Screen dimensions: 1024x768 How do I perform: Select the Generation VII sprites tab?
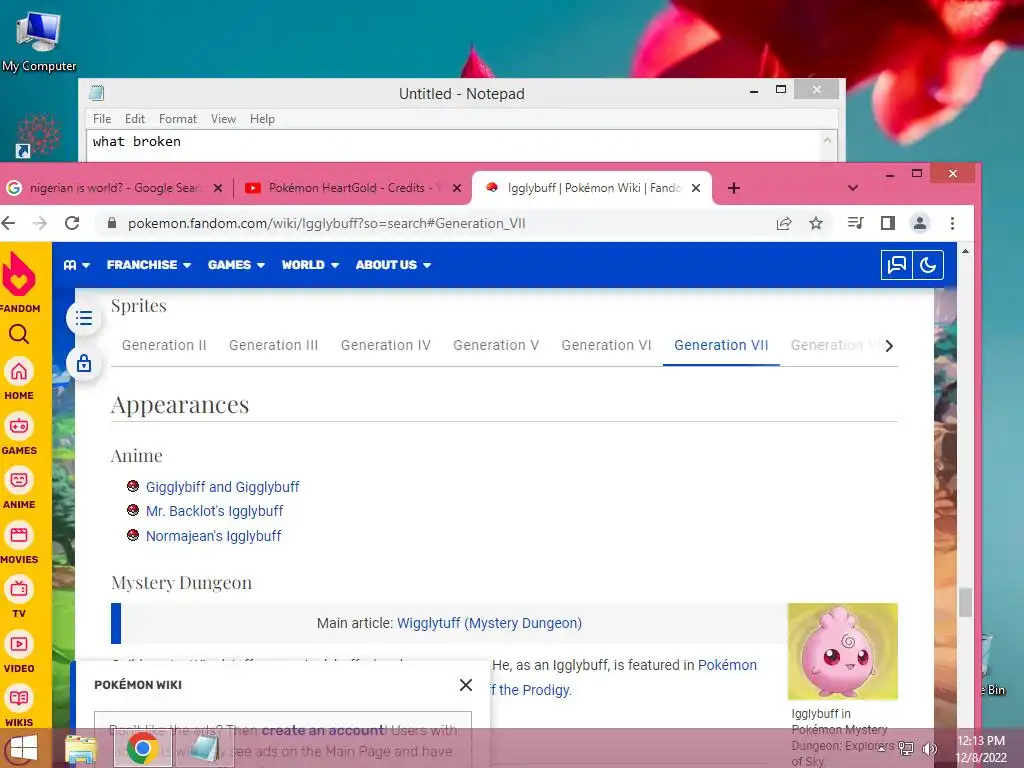point(721,345)
